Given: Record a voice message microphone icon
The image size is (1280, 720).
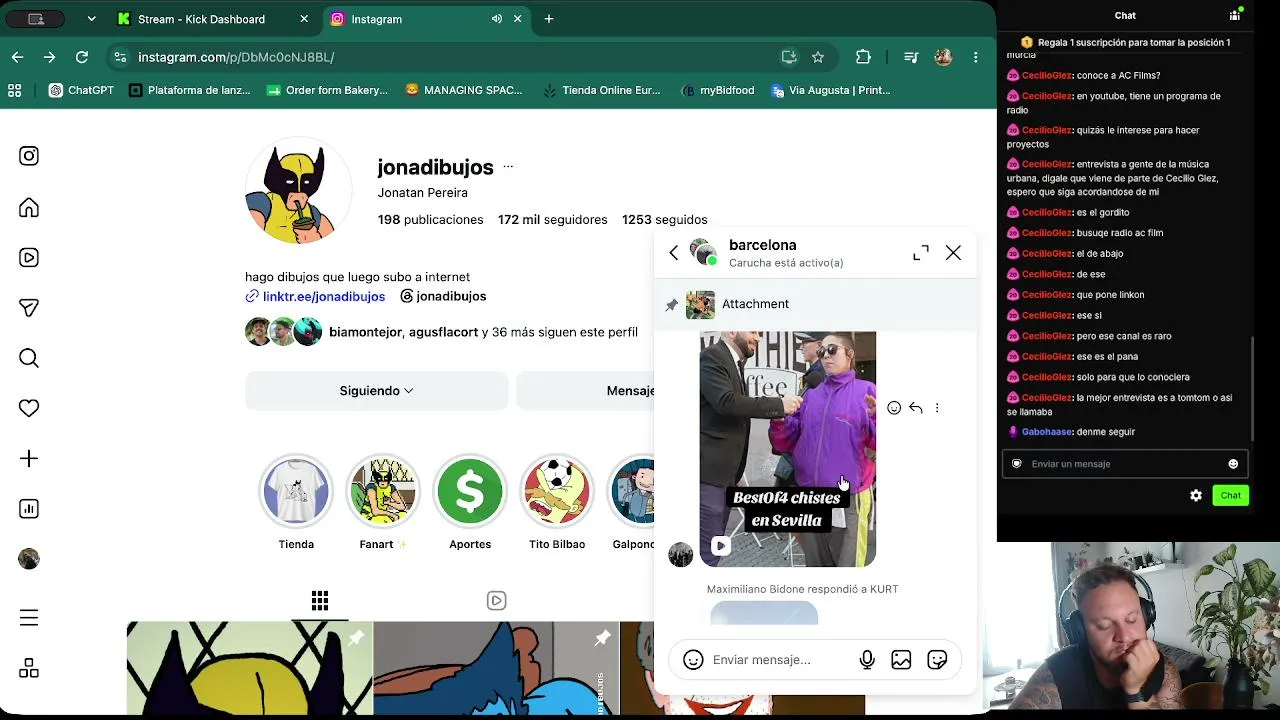Looking at the screenshot, I should (x=867, y=660).
